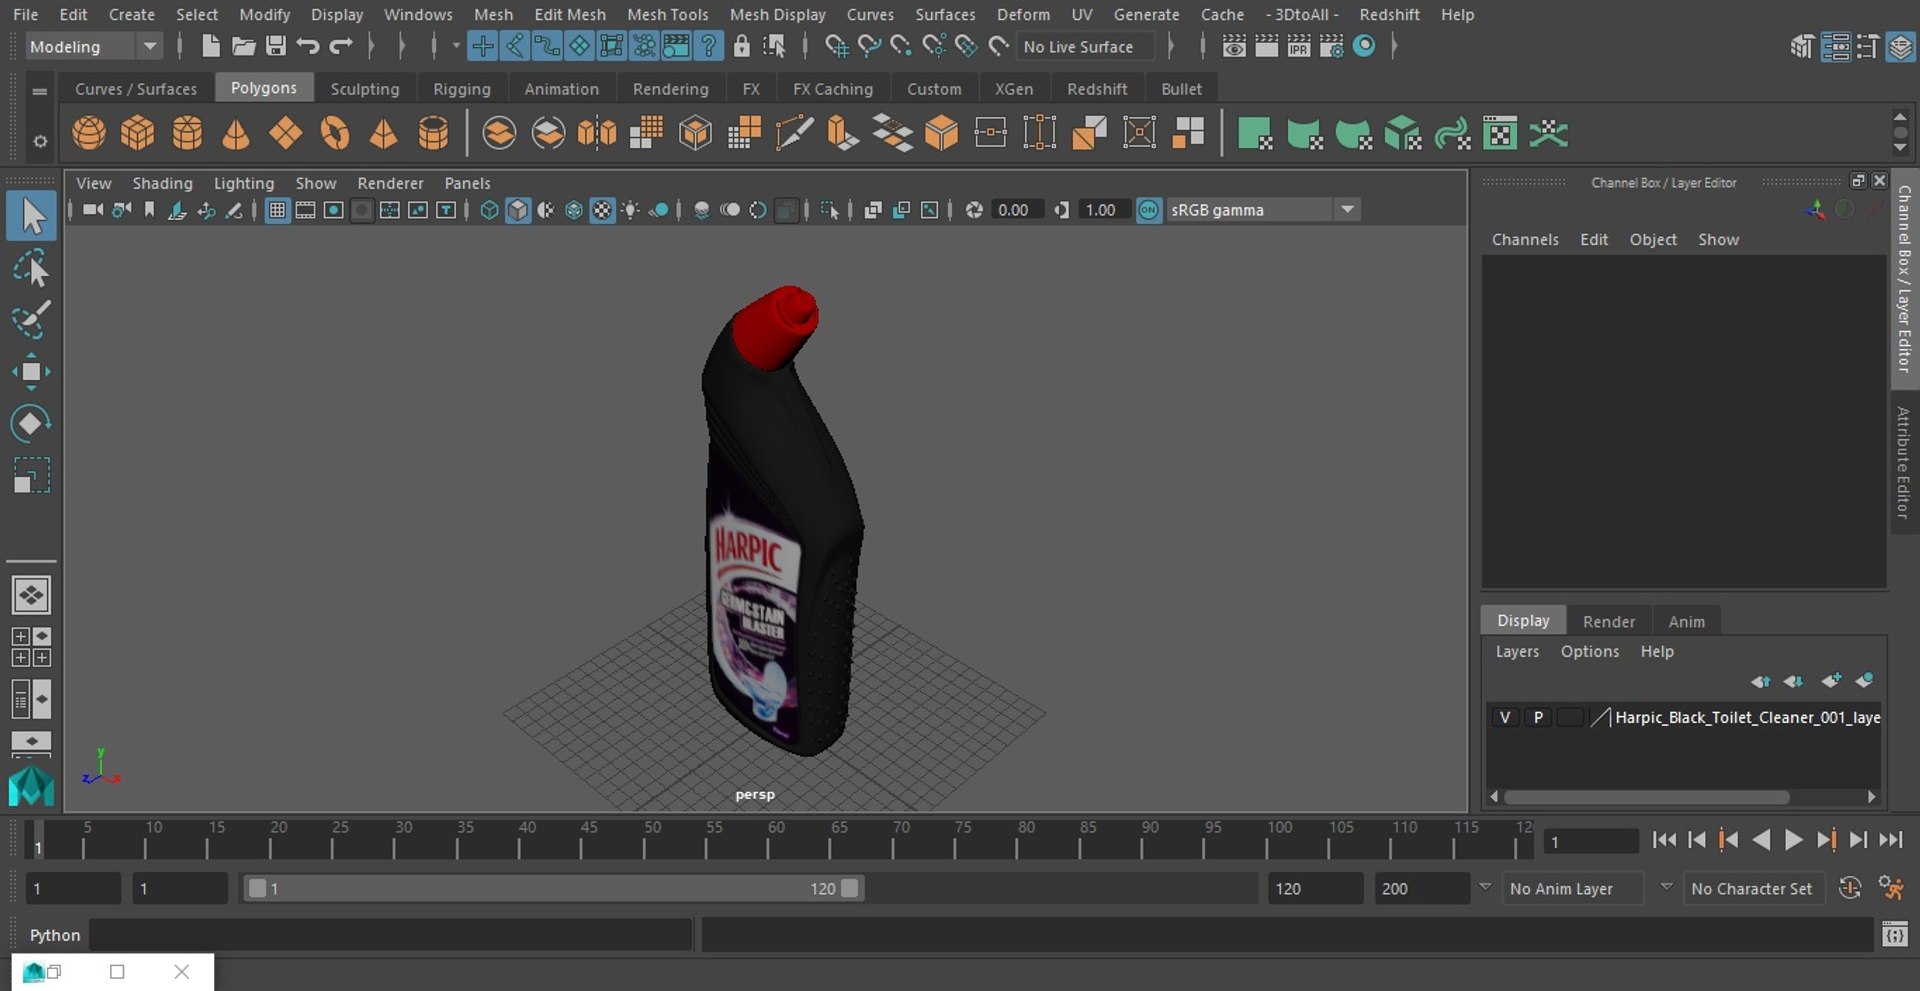Go to the start of the playback range

click(x=1664, y=840)
